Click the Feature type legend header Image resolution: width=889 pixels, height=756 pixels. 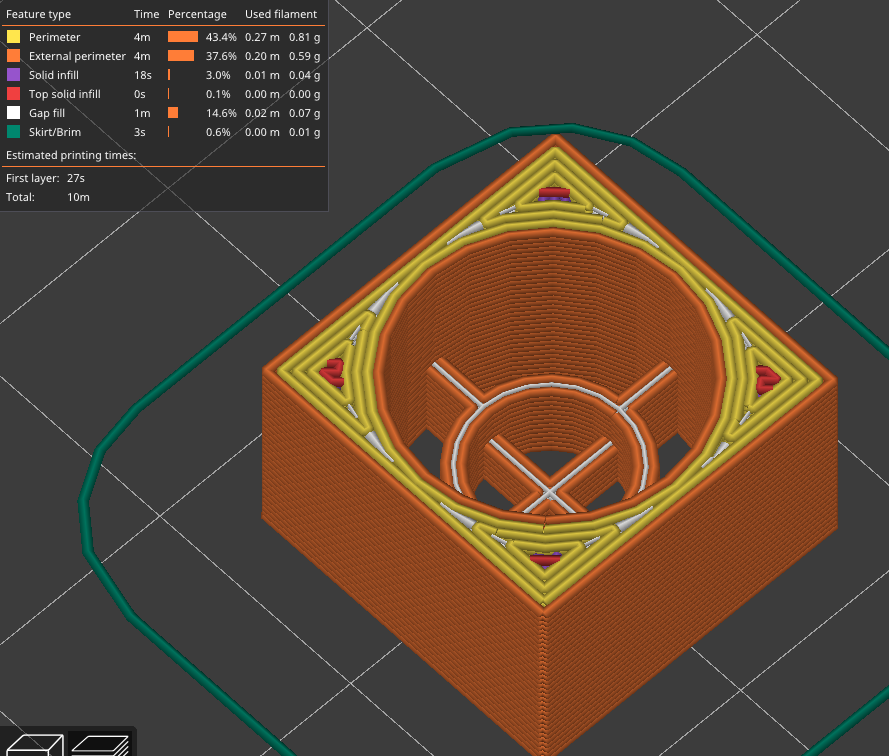[x=39, y=15]
